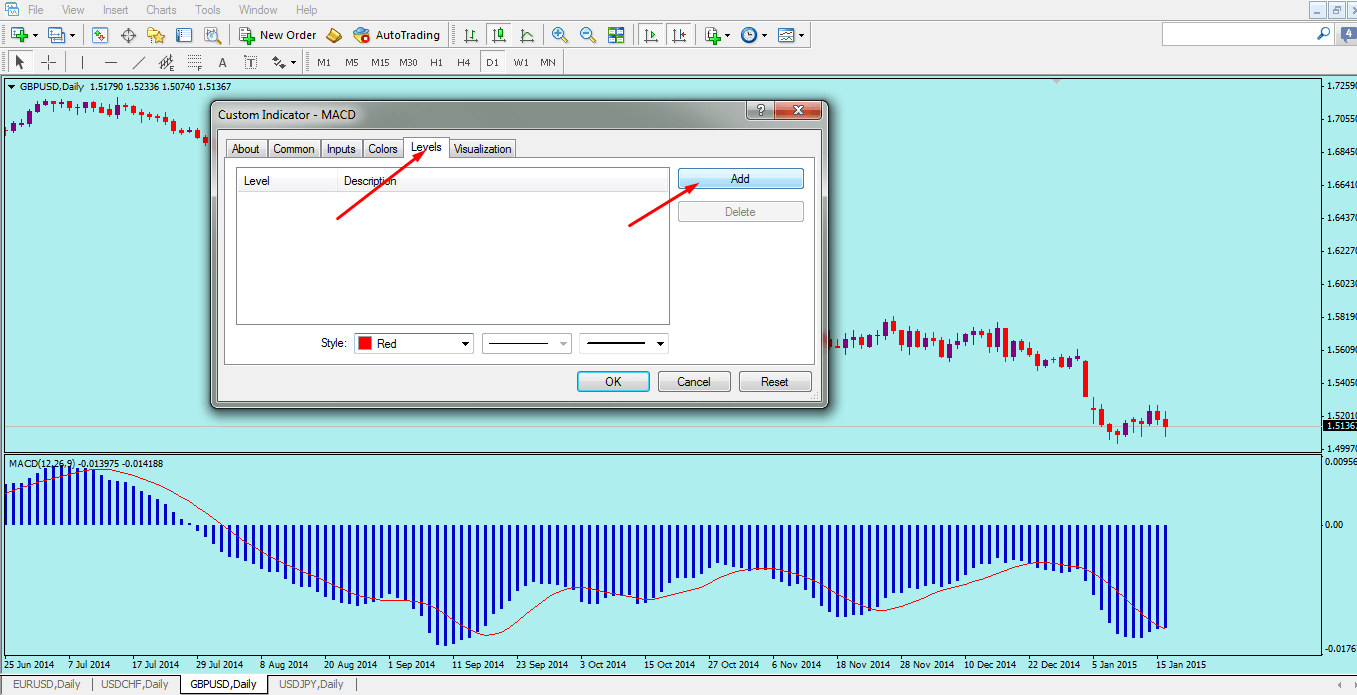1357x695 pixels.
Task: Switch to the Visualization tab
Action: point(483,149)
